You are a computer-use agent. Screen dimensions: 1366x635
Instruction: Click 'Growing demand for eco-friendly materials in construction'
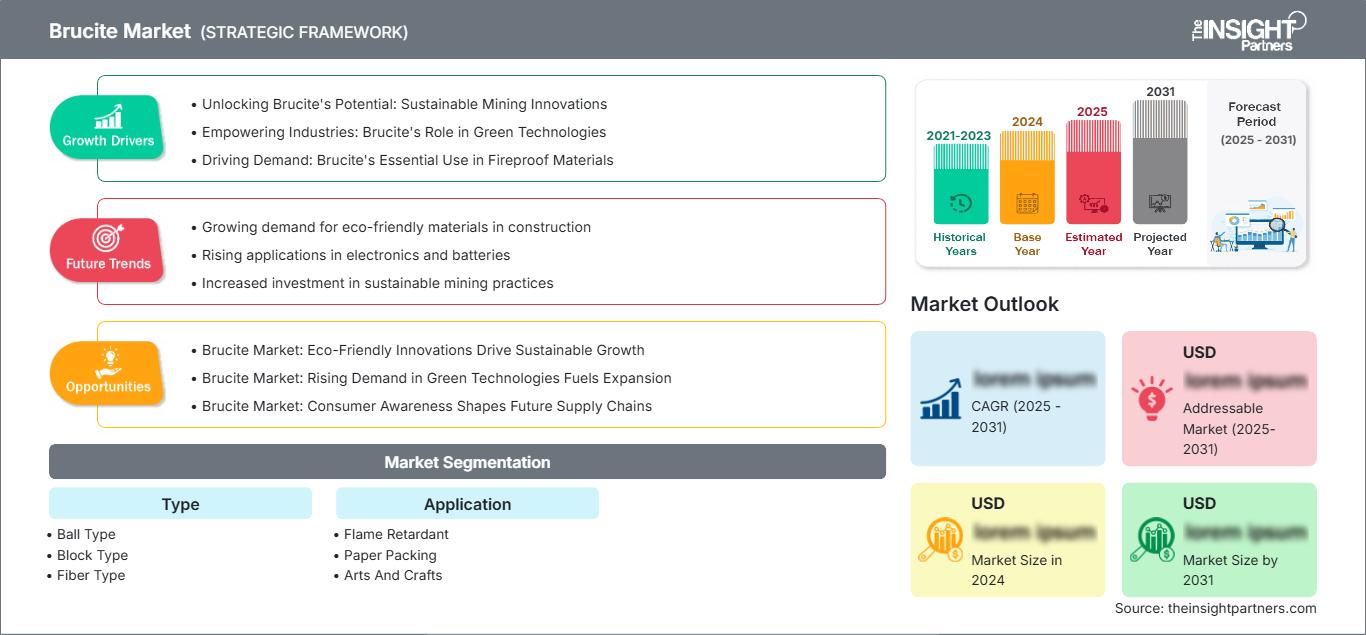[396, 227]
